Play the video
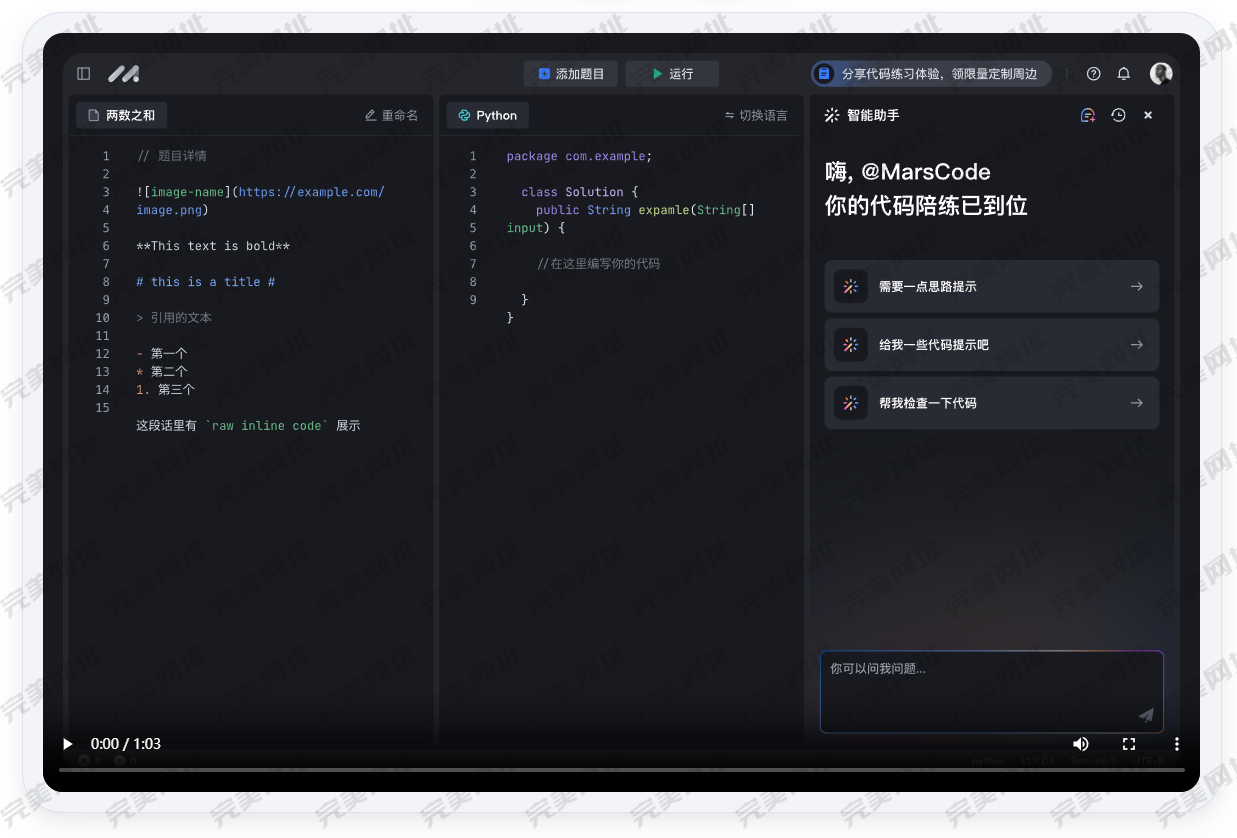Viewport: 1237px width, 838px height. coord(68,744)
